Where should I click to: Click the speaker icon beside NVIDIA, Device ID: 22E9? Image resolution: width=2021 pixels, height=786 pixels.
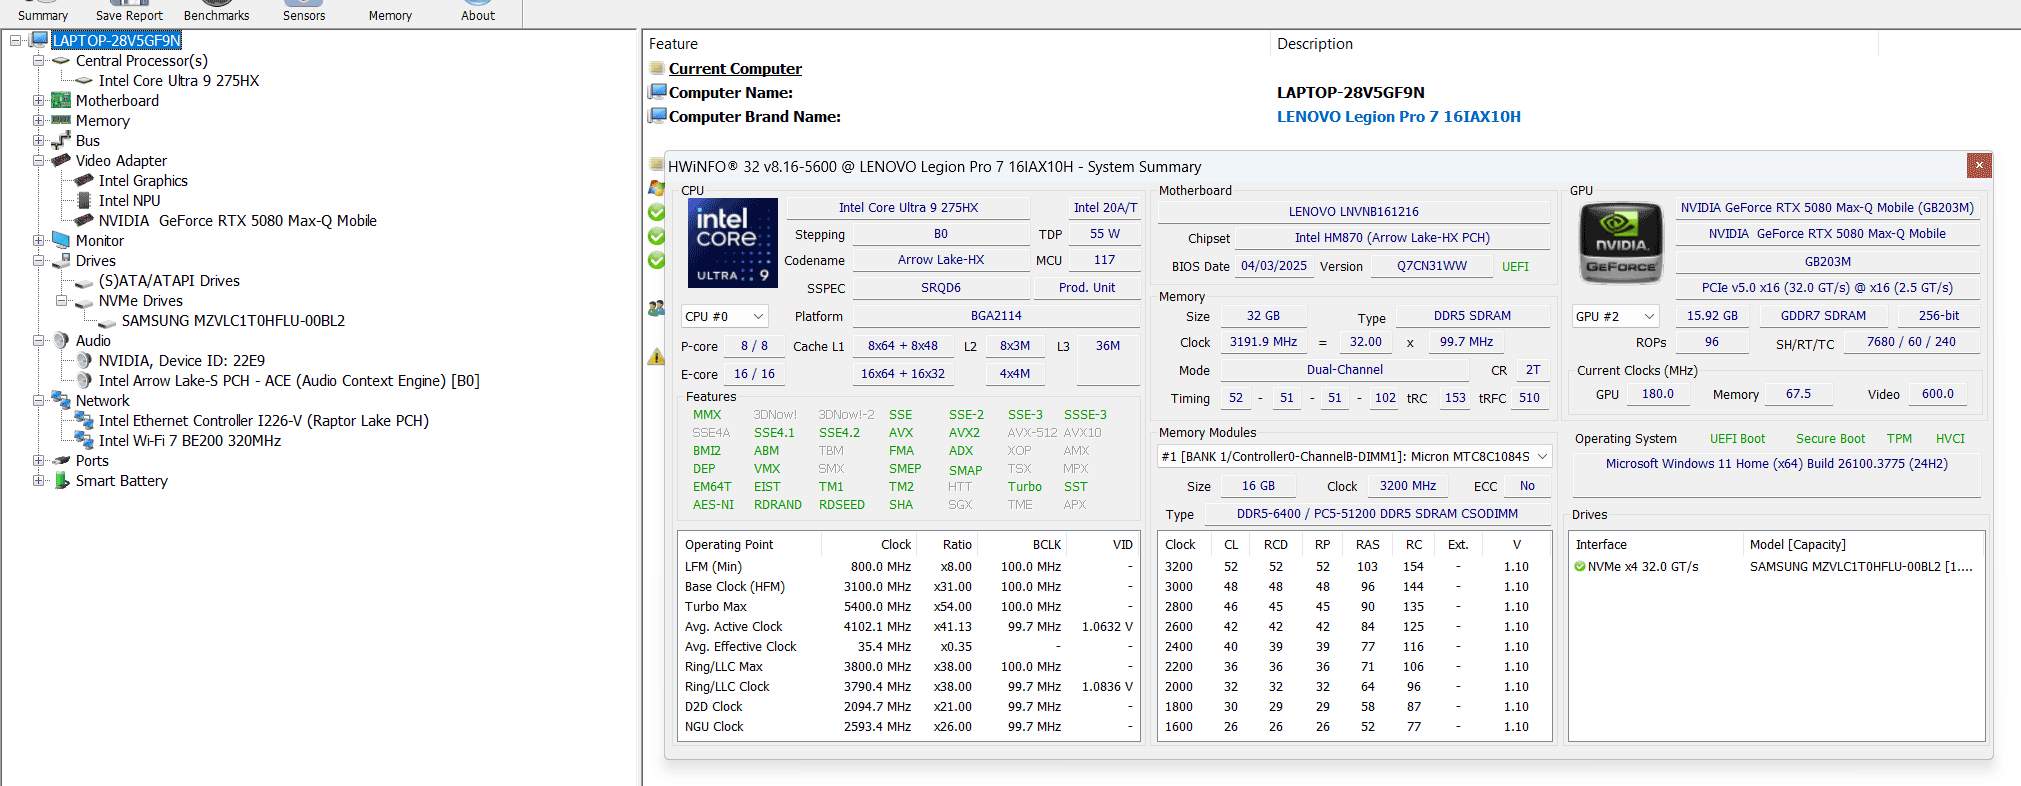[x=84, y=360]
